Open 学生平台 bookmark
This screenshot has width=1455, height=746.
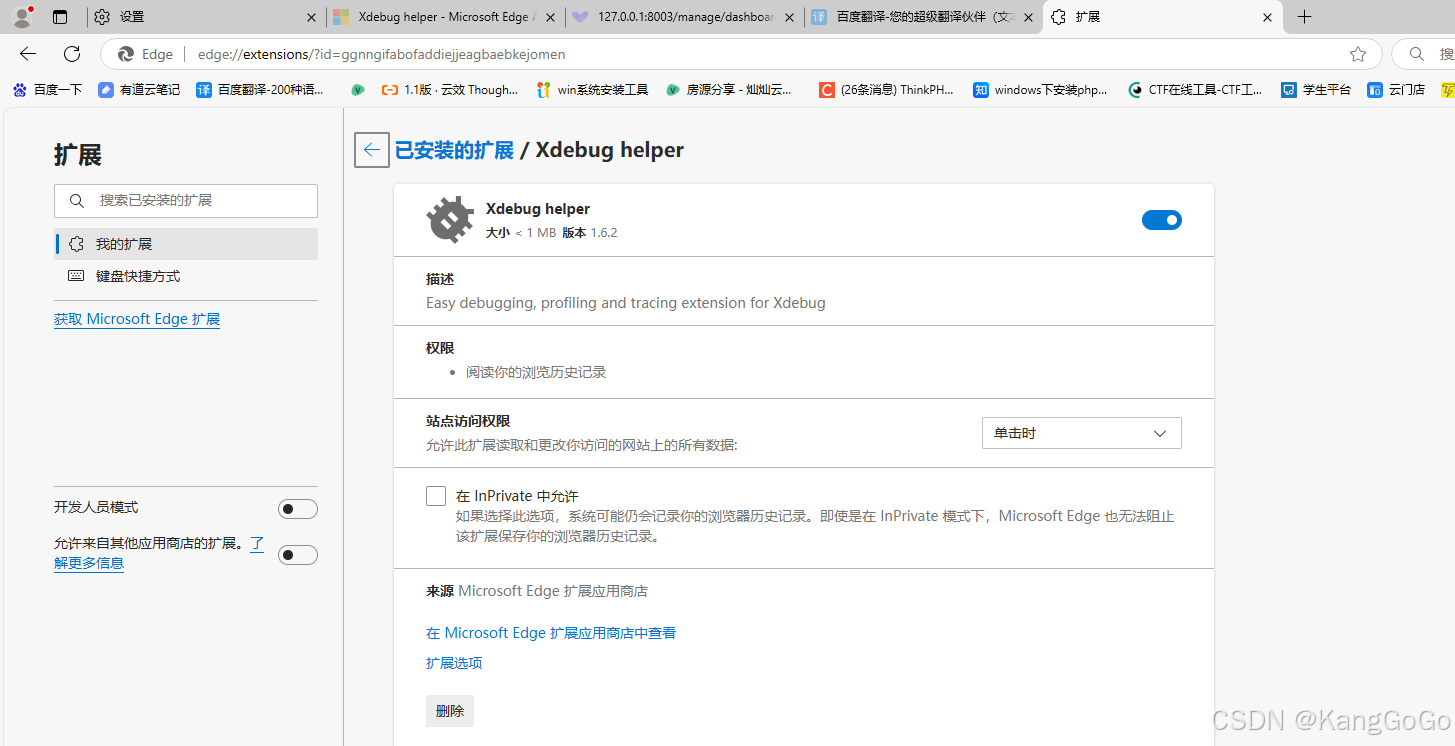point(1316,90)
